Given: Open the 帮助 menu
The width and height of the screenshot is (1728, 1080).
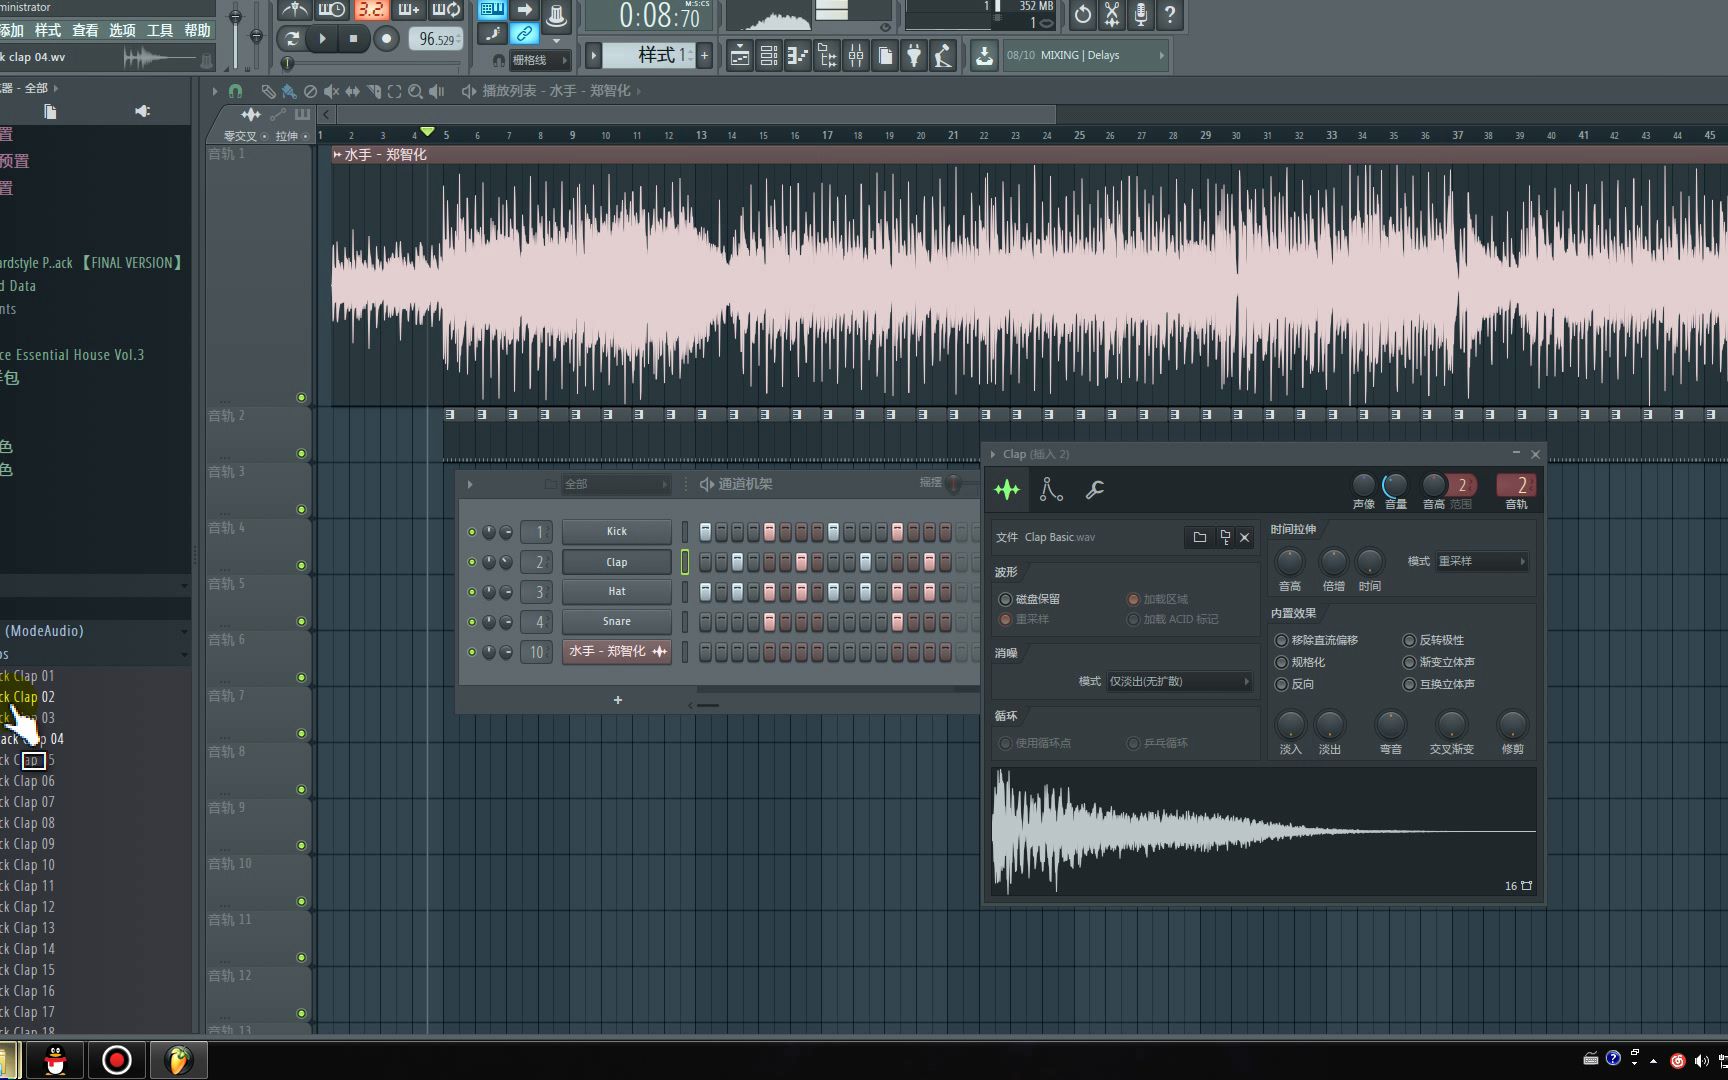Looking at the screenshot, I should tap(197, 30).
